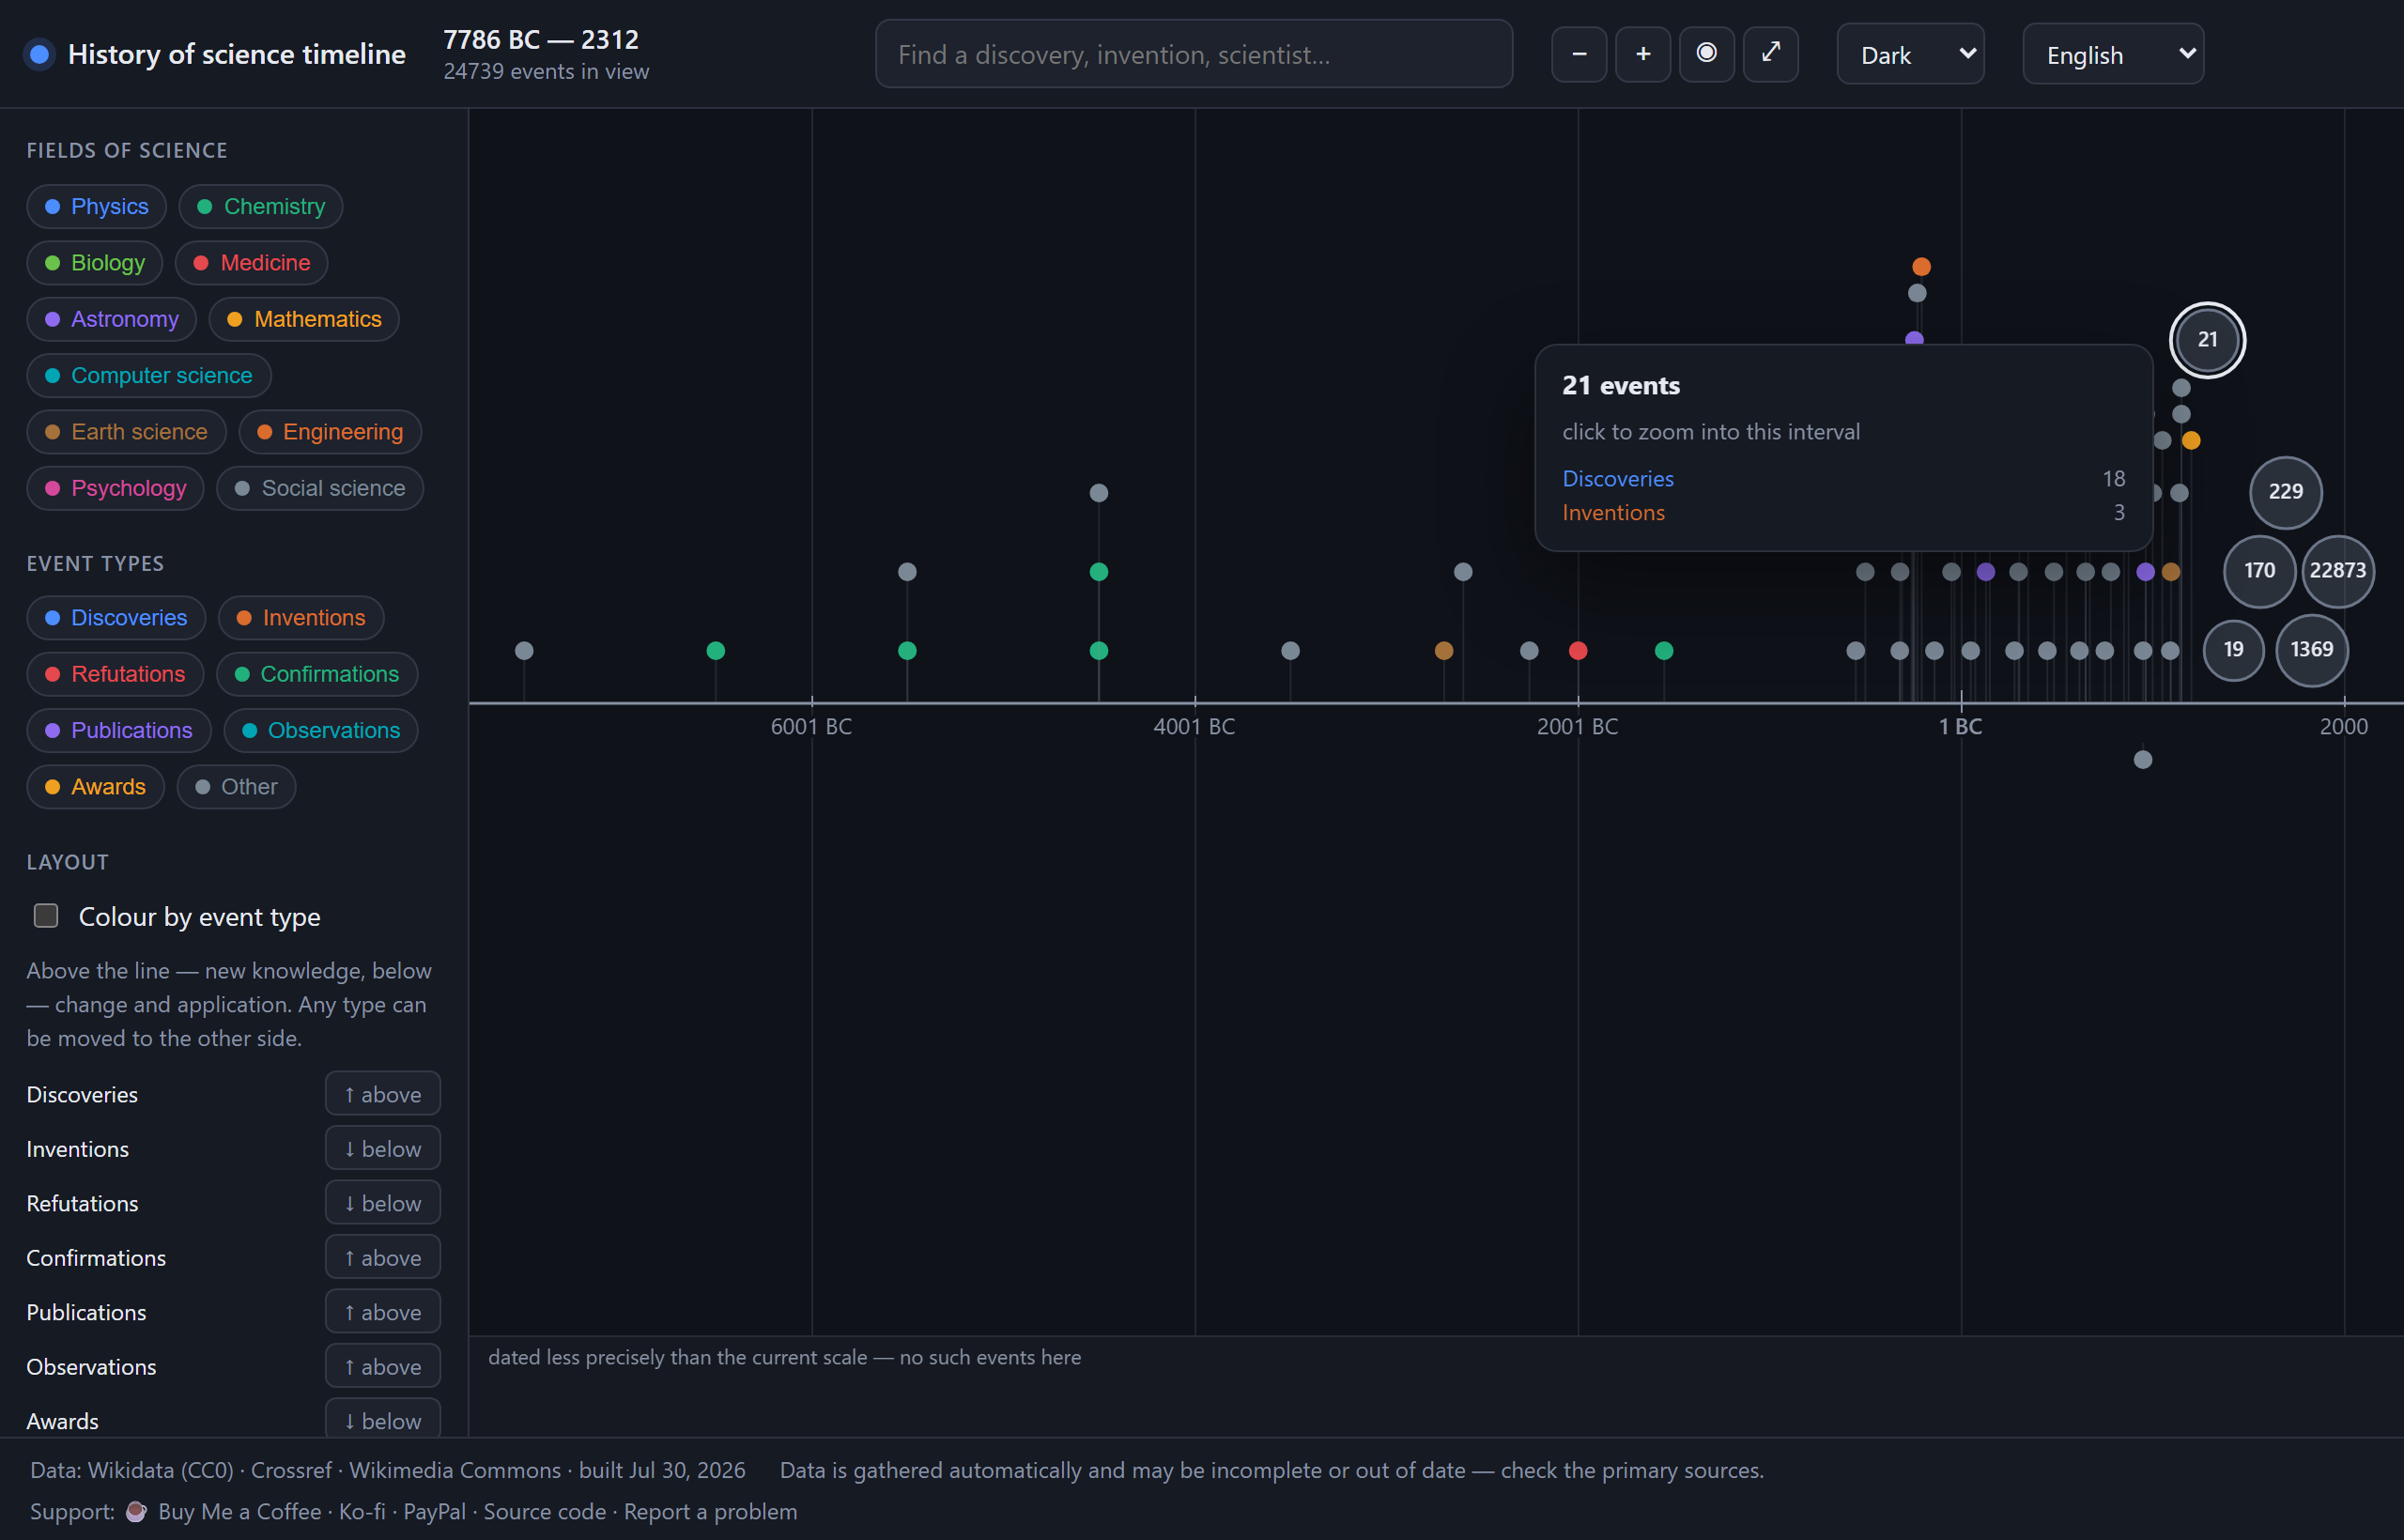2404x1540 pixels.
Task: Open the cluster bubble labeled 22873
Action: coord(2338,571)
